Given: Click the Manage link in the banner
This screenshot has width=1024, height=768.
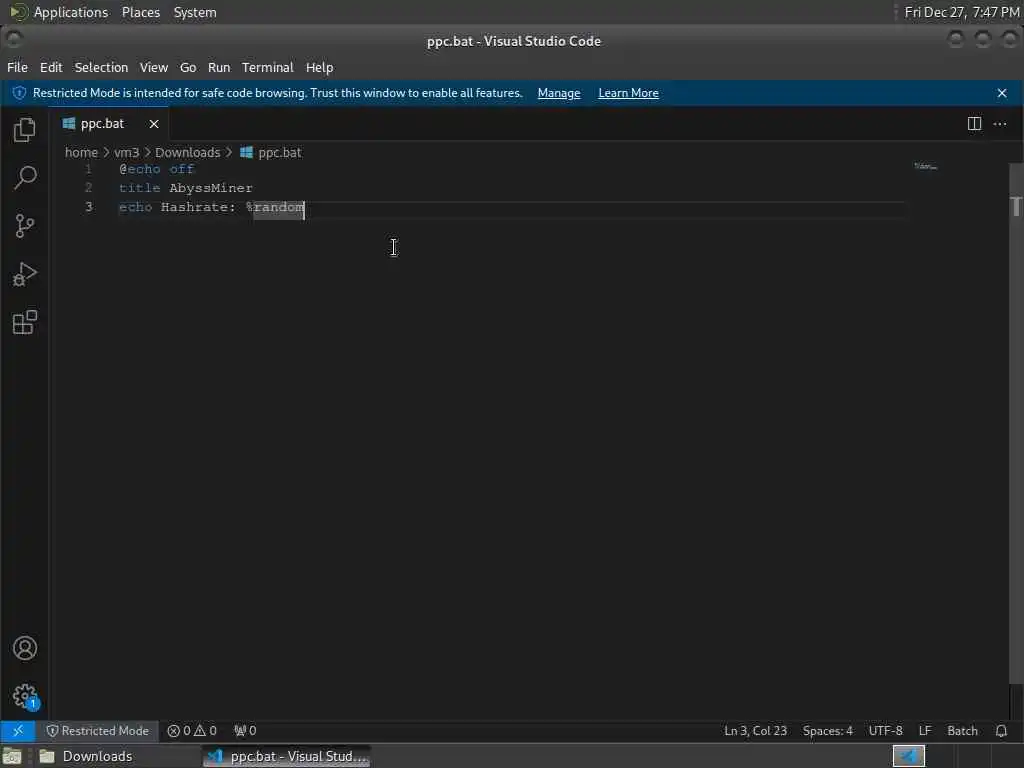Looking at the screenshot, I should pos(559,93).
